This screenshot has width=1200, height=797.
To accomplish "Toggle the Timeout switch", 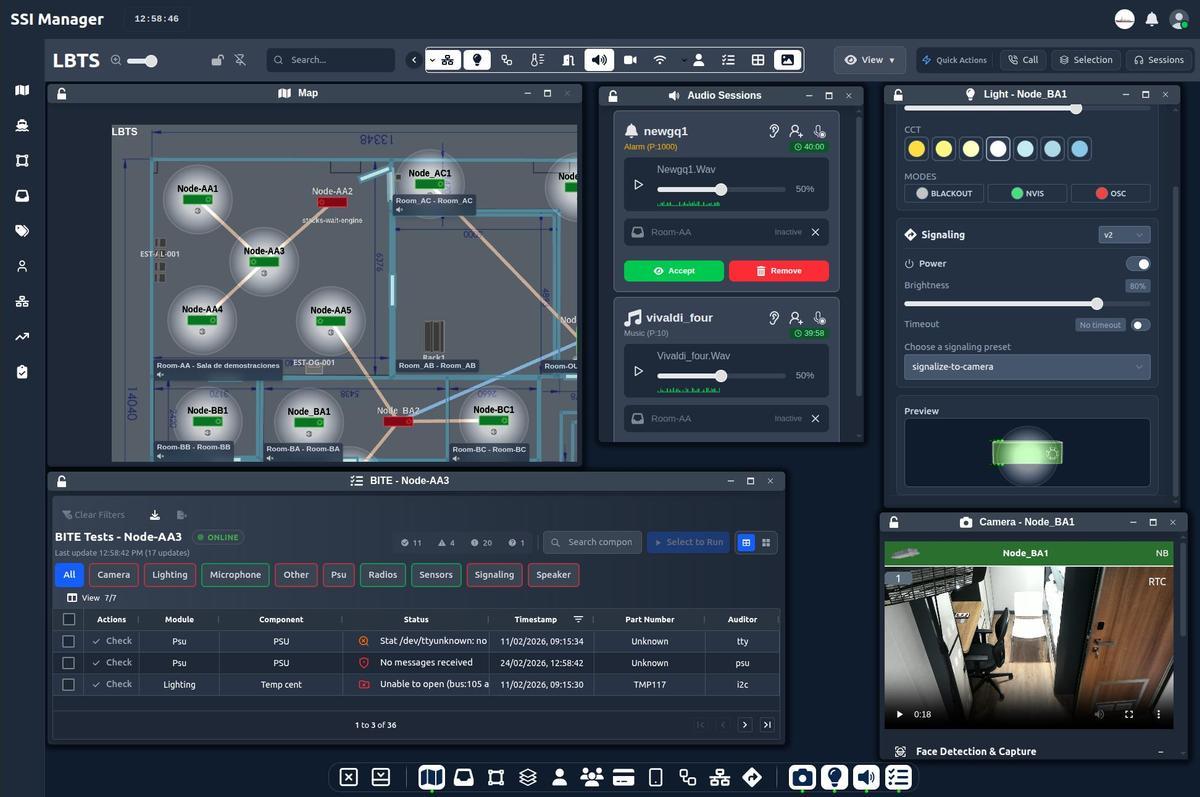I will click(x=1140, y=325).
